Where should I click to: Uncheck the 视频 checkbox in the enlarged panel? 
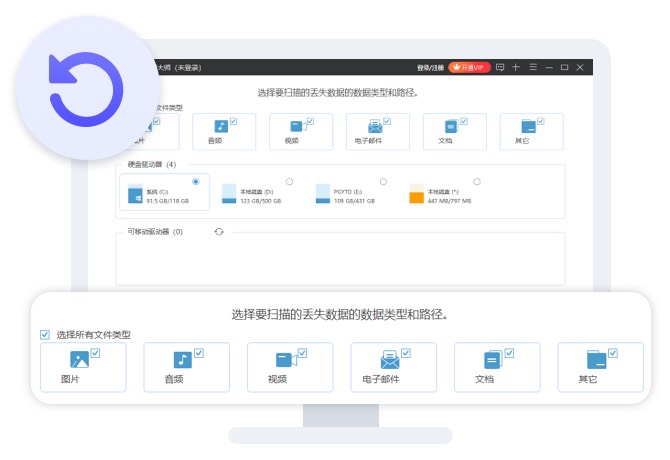click(302, 352)
